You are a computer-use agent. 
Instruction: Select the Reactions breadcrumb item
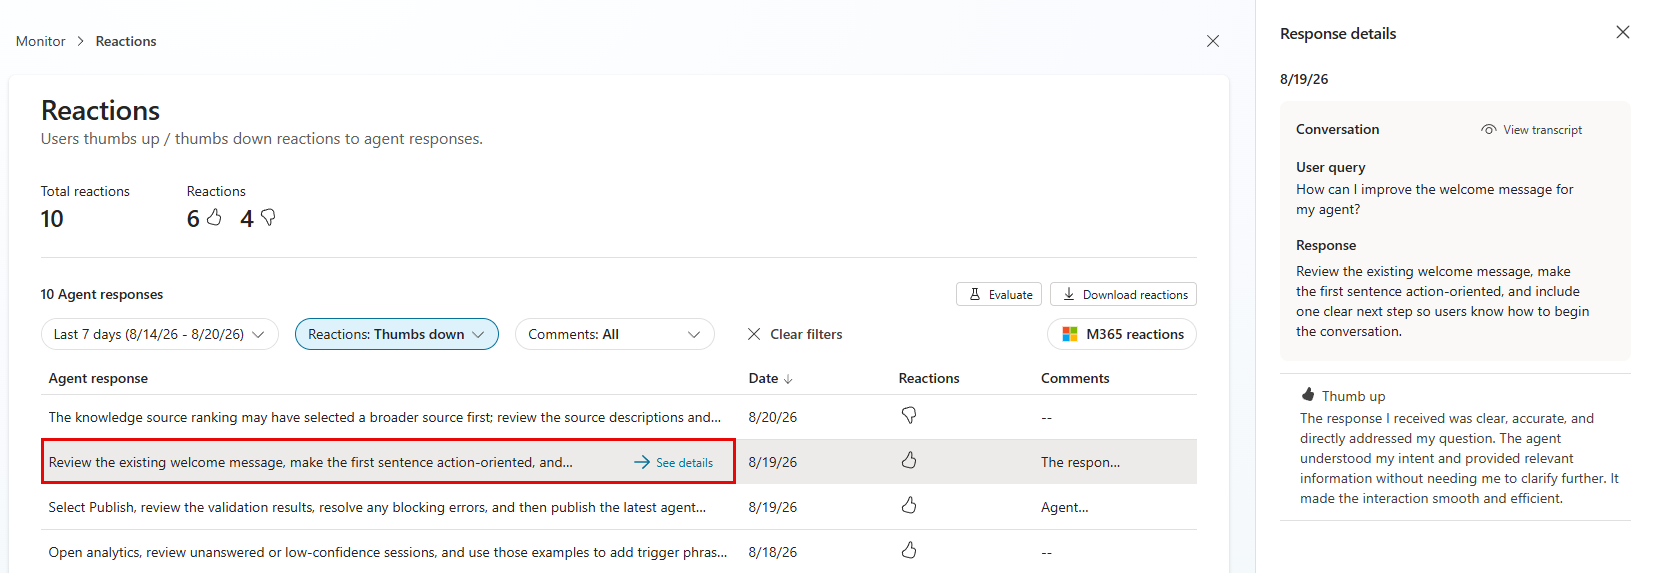coord(126,41)
